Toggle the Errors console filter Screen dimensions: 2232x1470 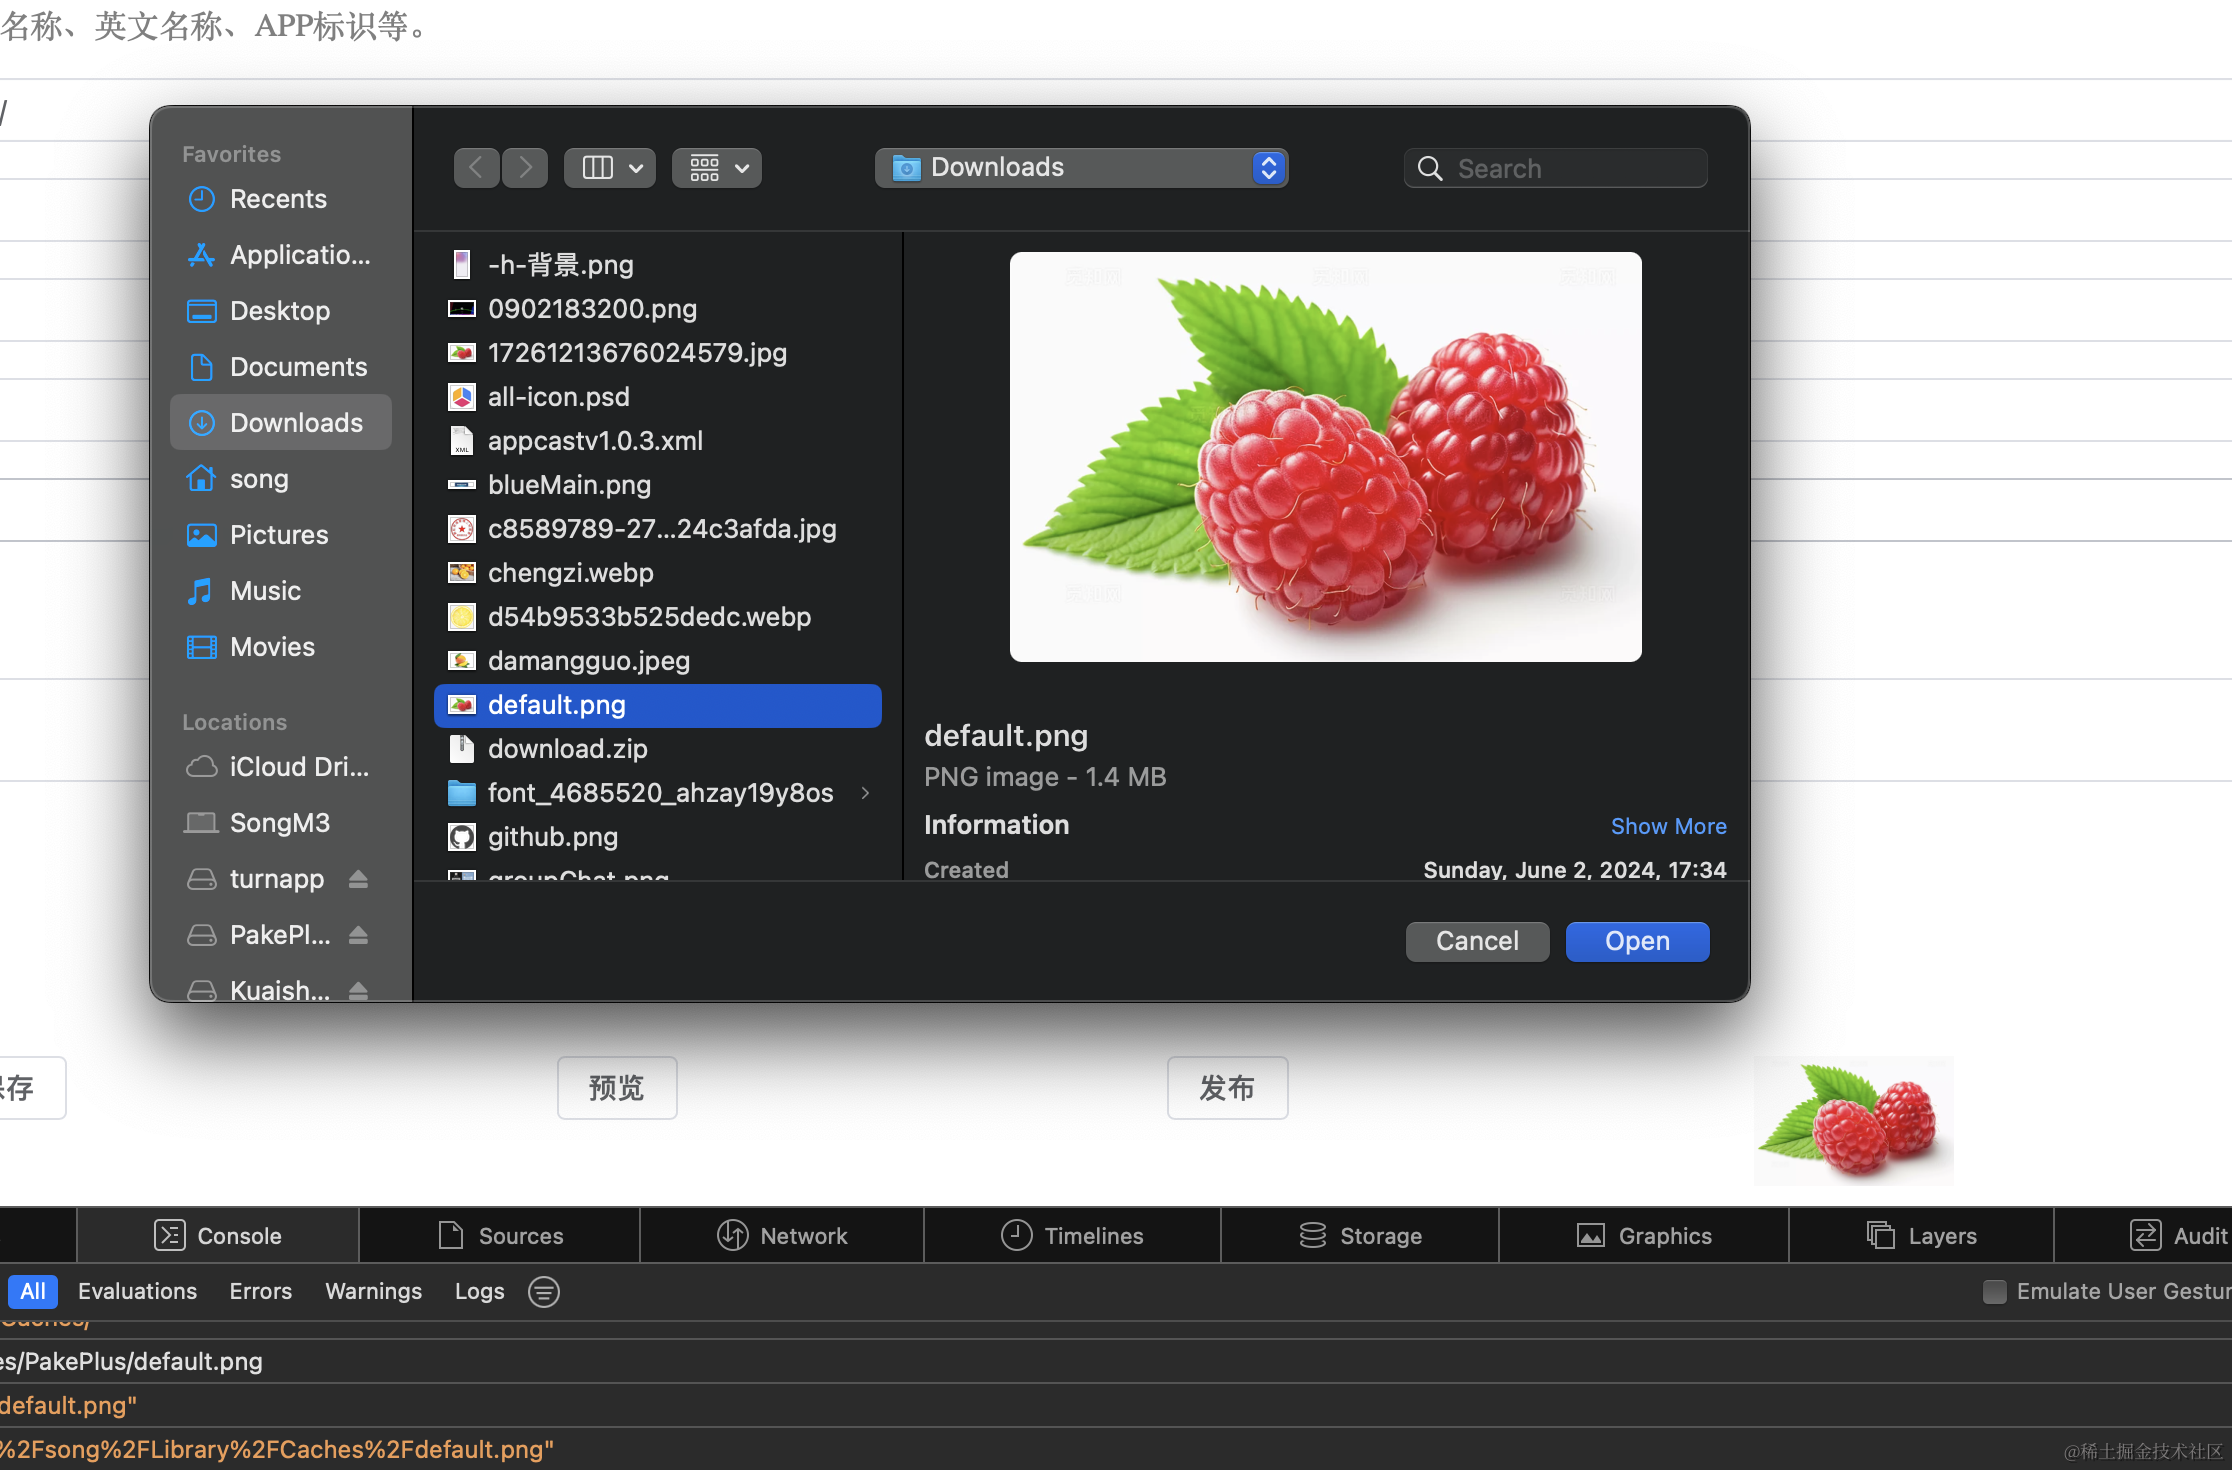pos(260,1292)
